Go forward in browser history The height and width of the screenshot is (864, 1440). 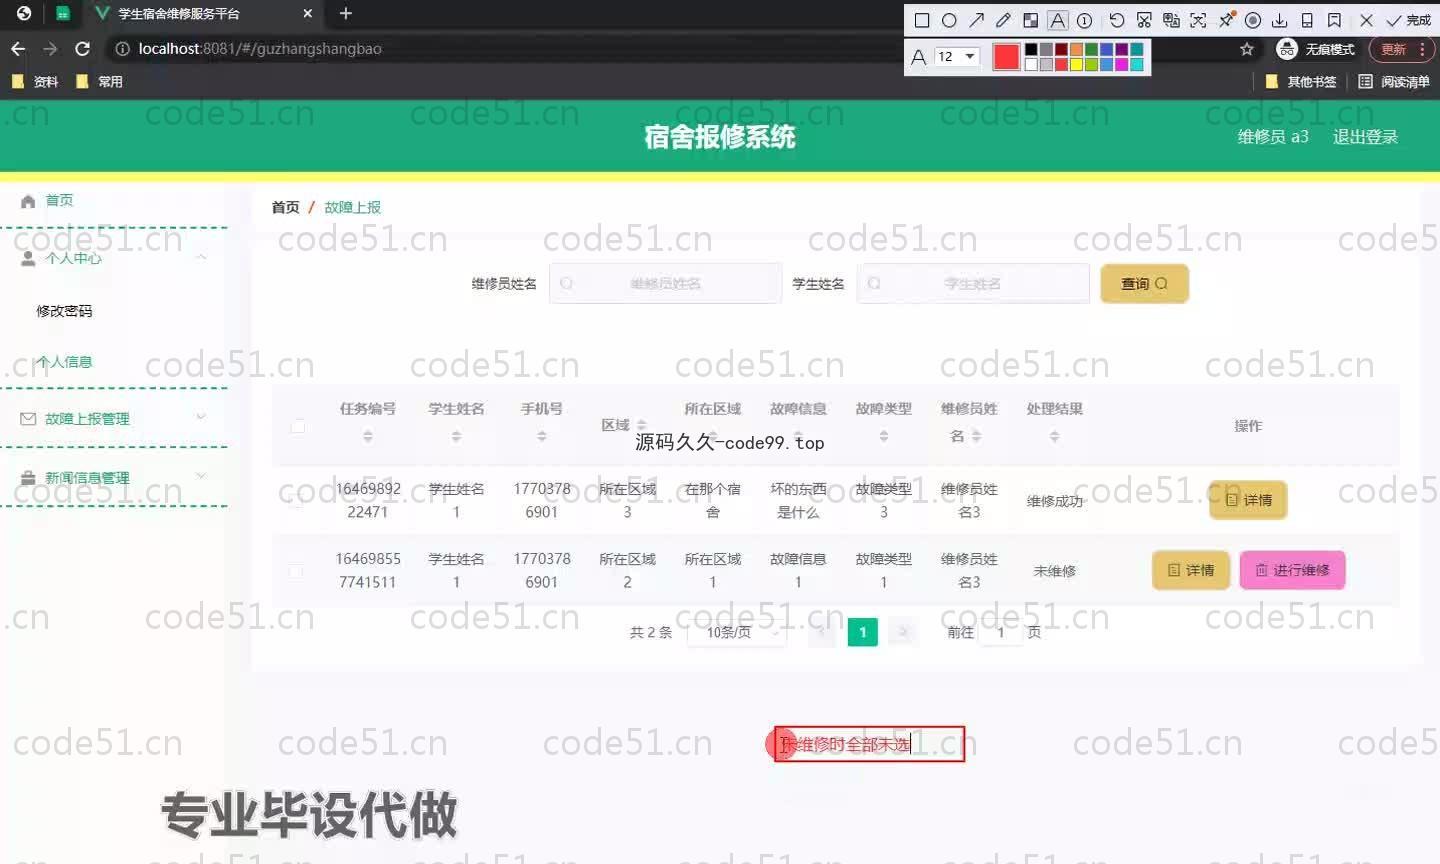pos(50,48)
